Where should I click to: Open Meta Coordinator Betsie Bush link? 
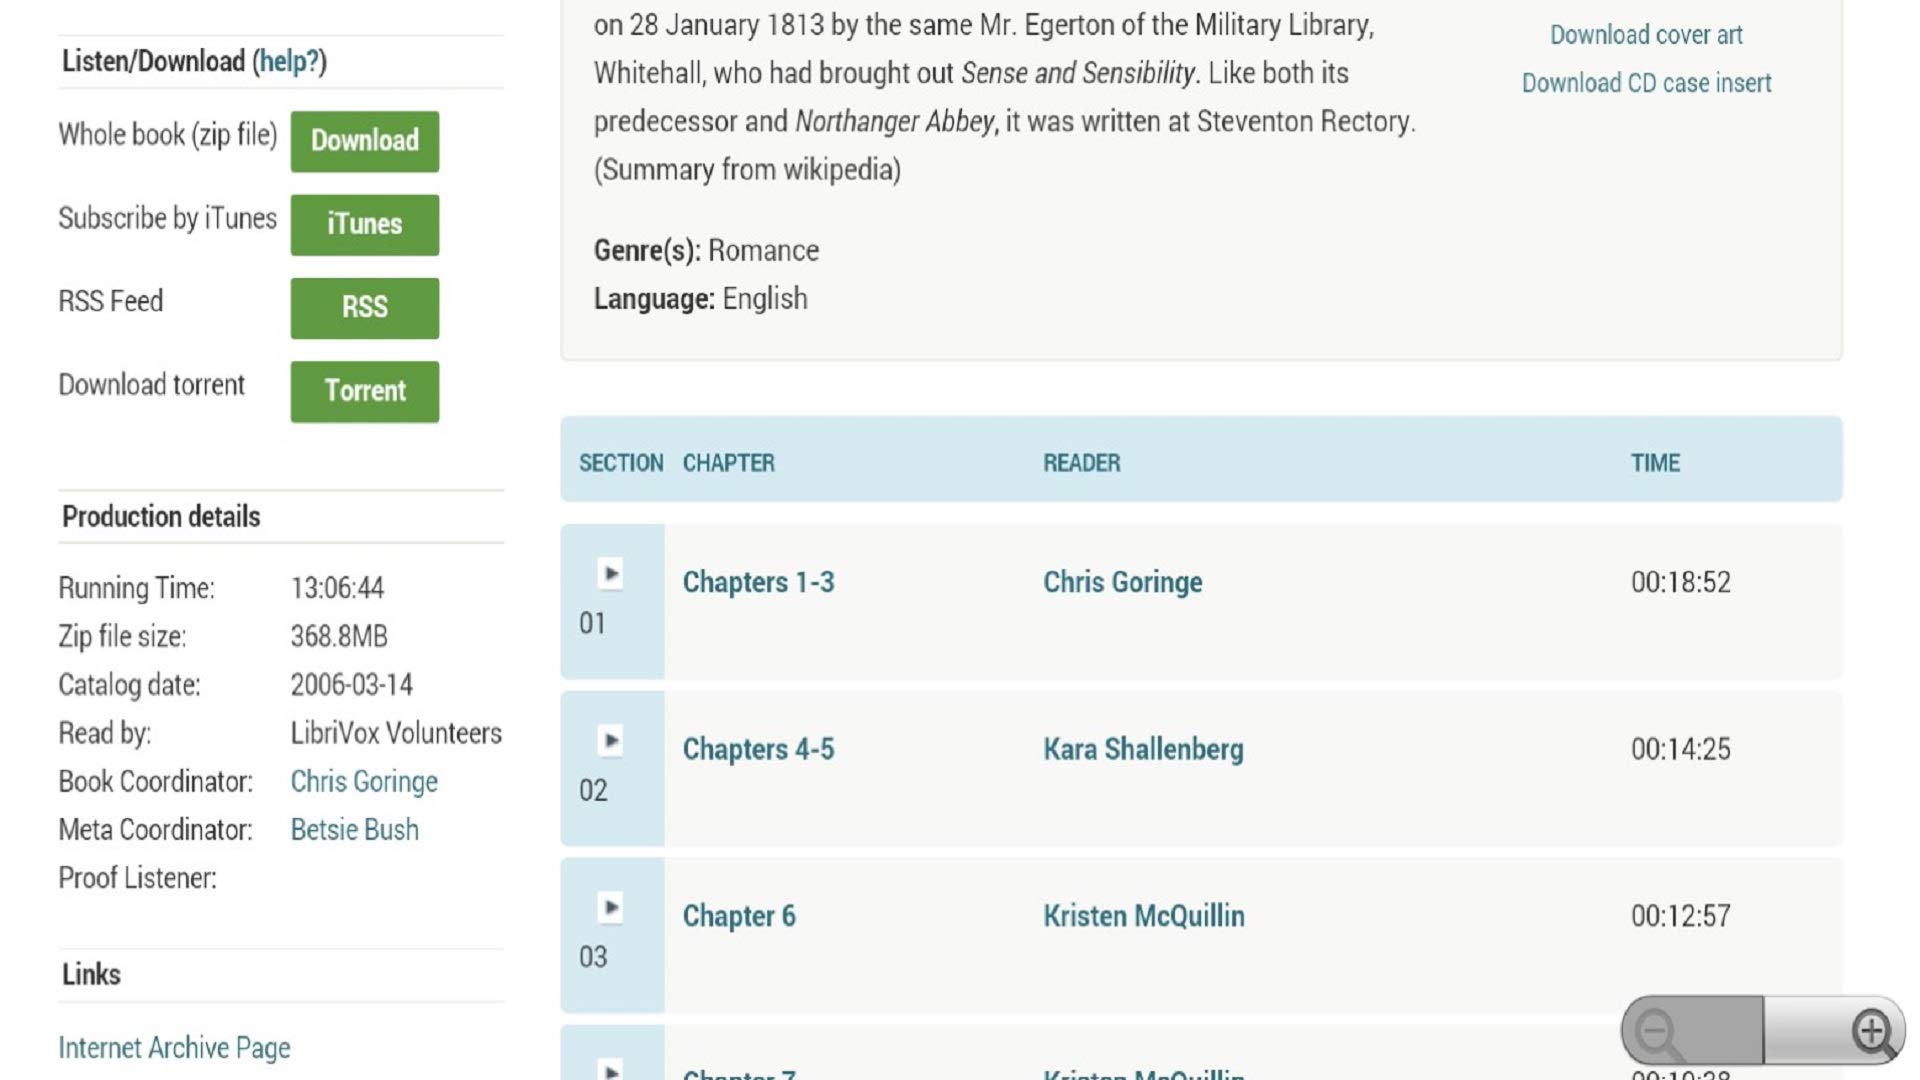coord(354,830)
